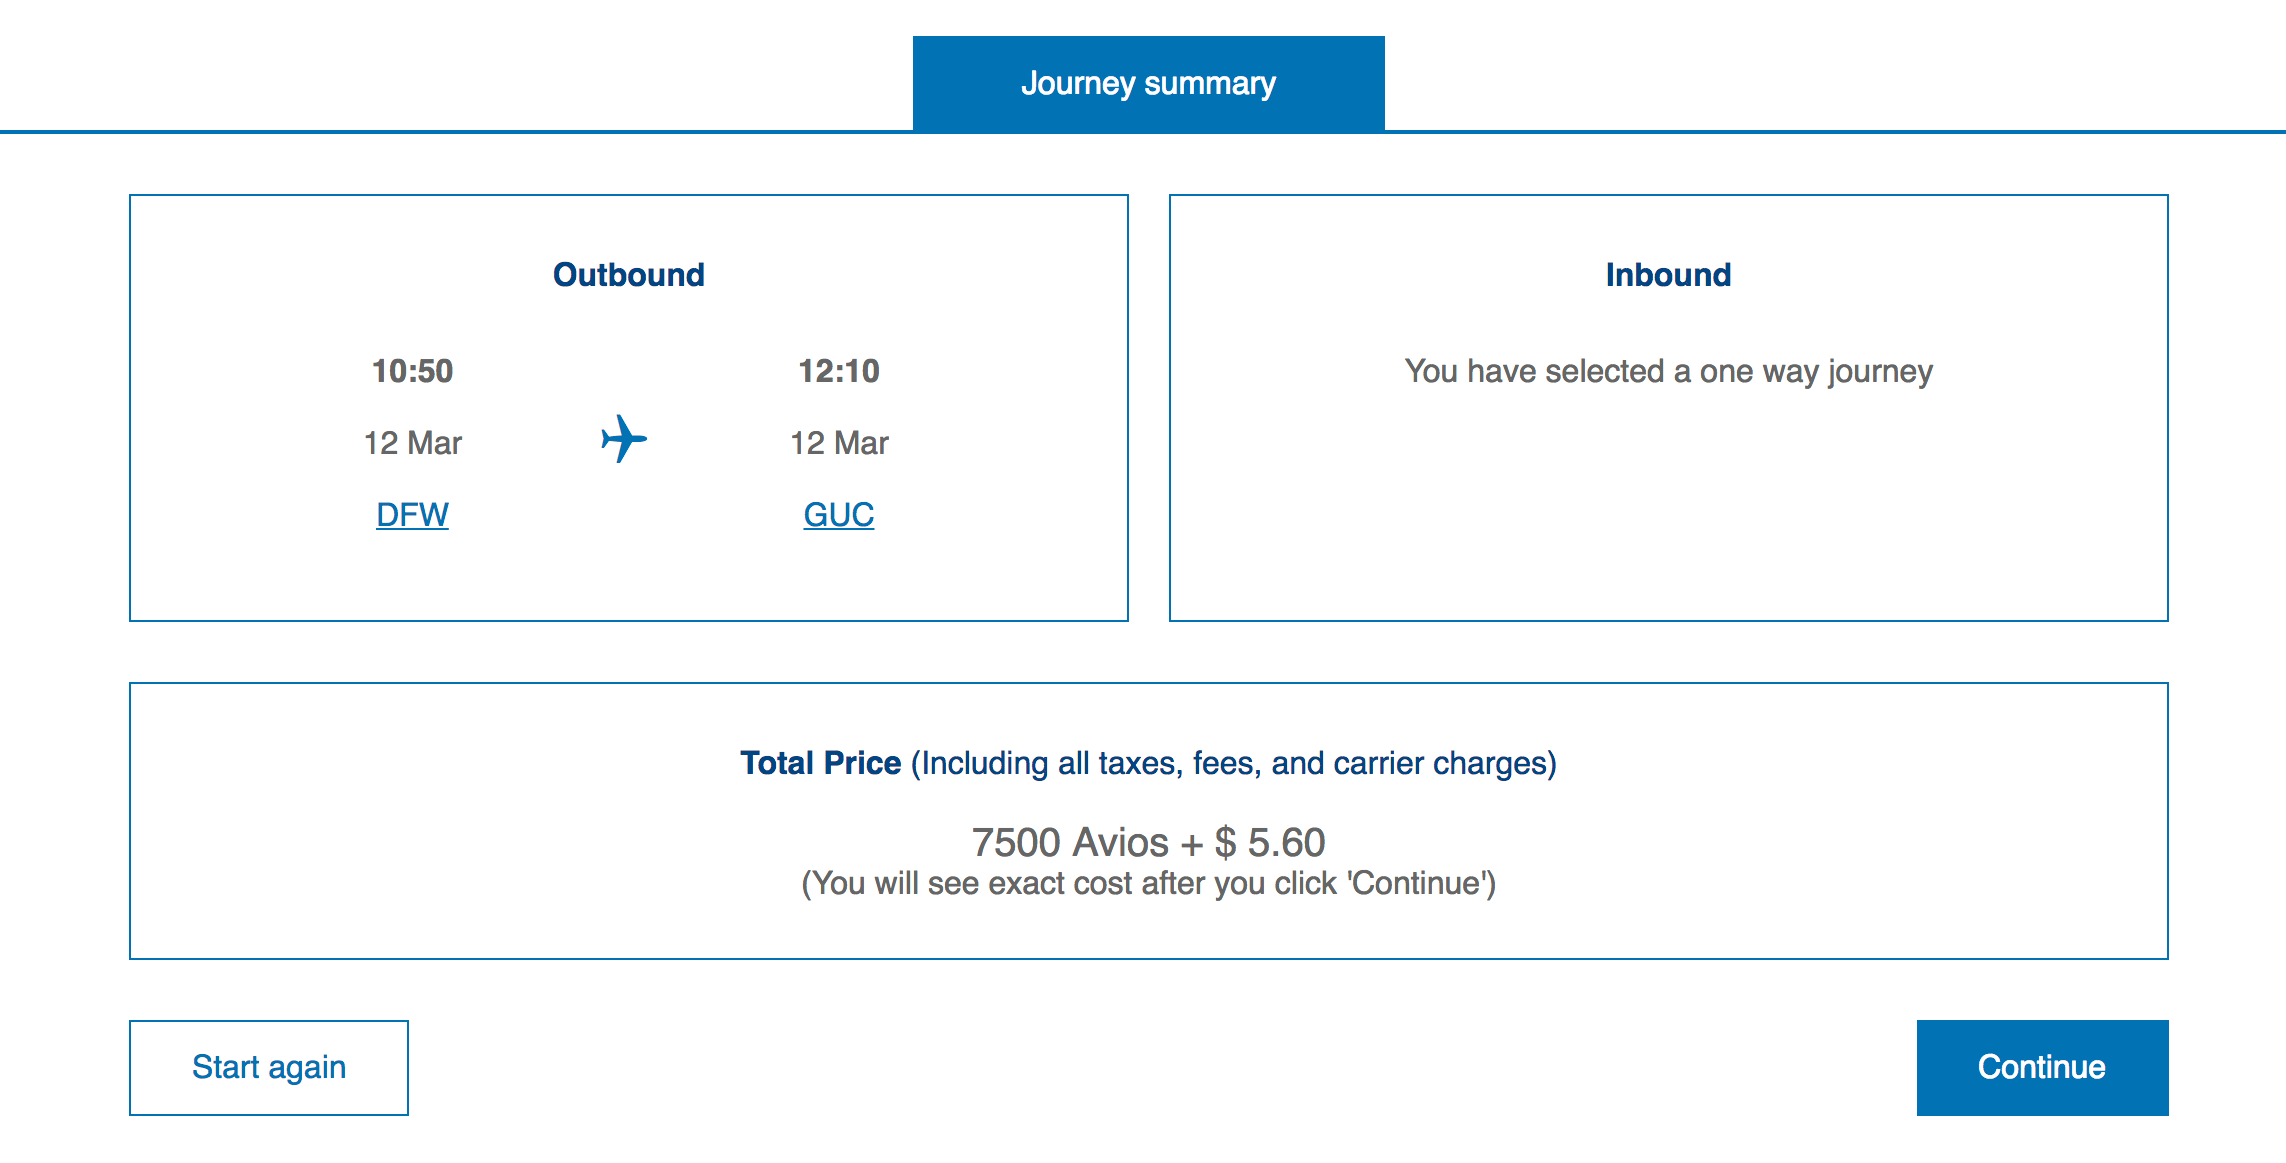The width and height of the screenshot is (2286, 1163).
Task: Click the Outbound heading
Action: point(628,275)
